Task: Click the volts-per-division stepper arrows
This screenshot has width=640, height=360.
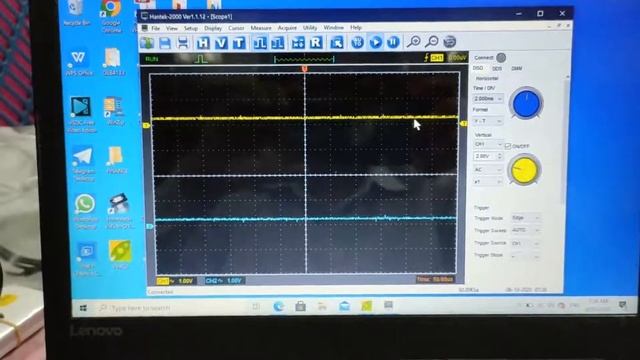Action: [499, 156]
